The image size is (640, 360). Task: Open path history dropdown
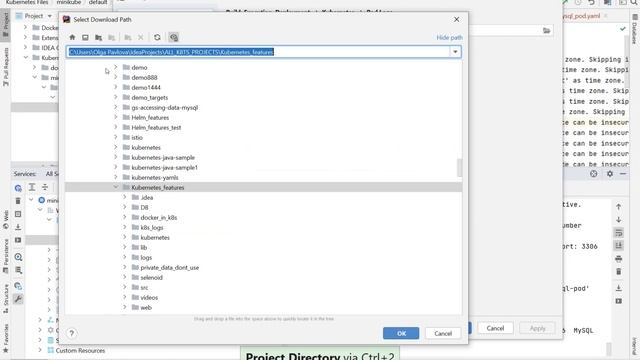pos(455,52)
